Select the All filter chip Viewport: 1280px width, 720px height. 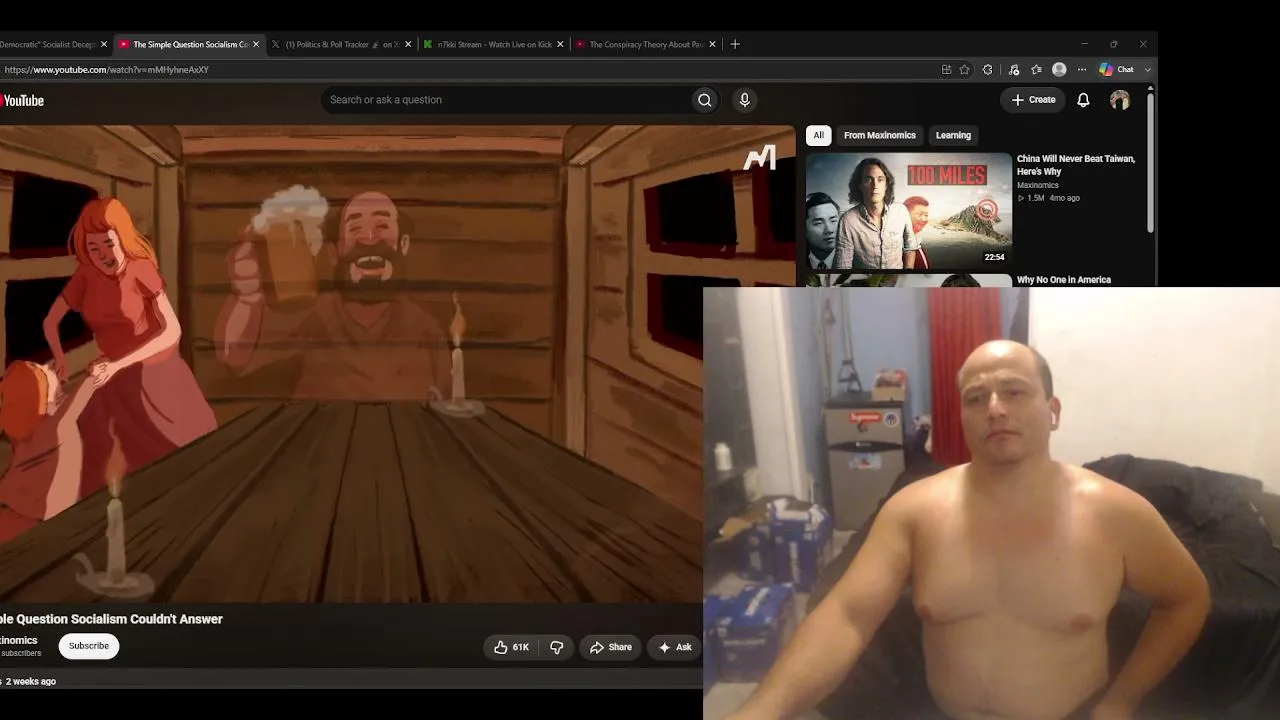[818, 135]
